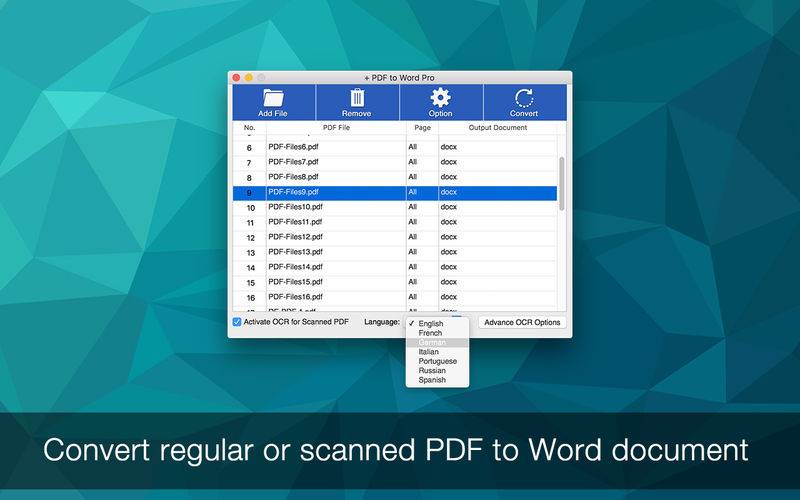The height and width of the screenshot is (500, 800).
Task: Pick Spanish from the language options
Action: 432,380
